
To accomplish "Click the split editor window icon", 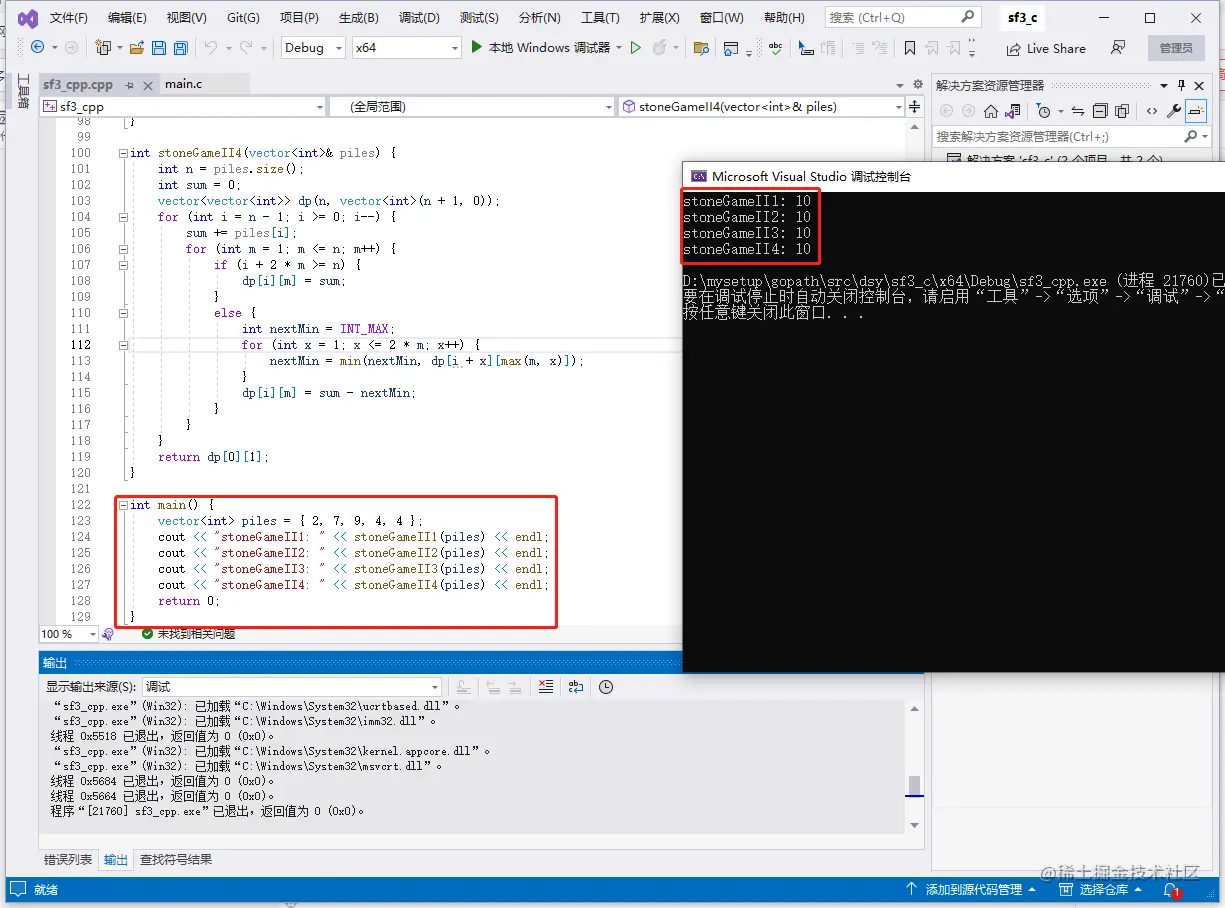I will pyautogui.click(x=915, y=106).
